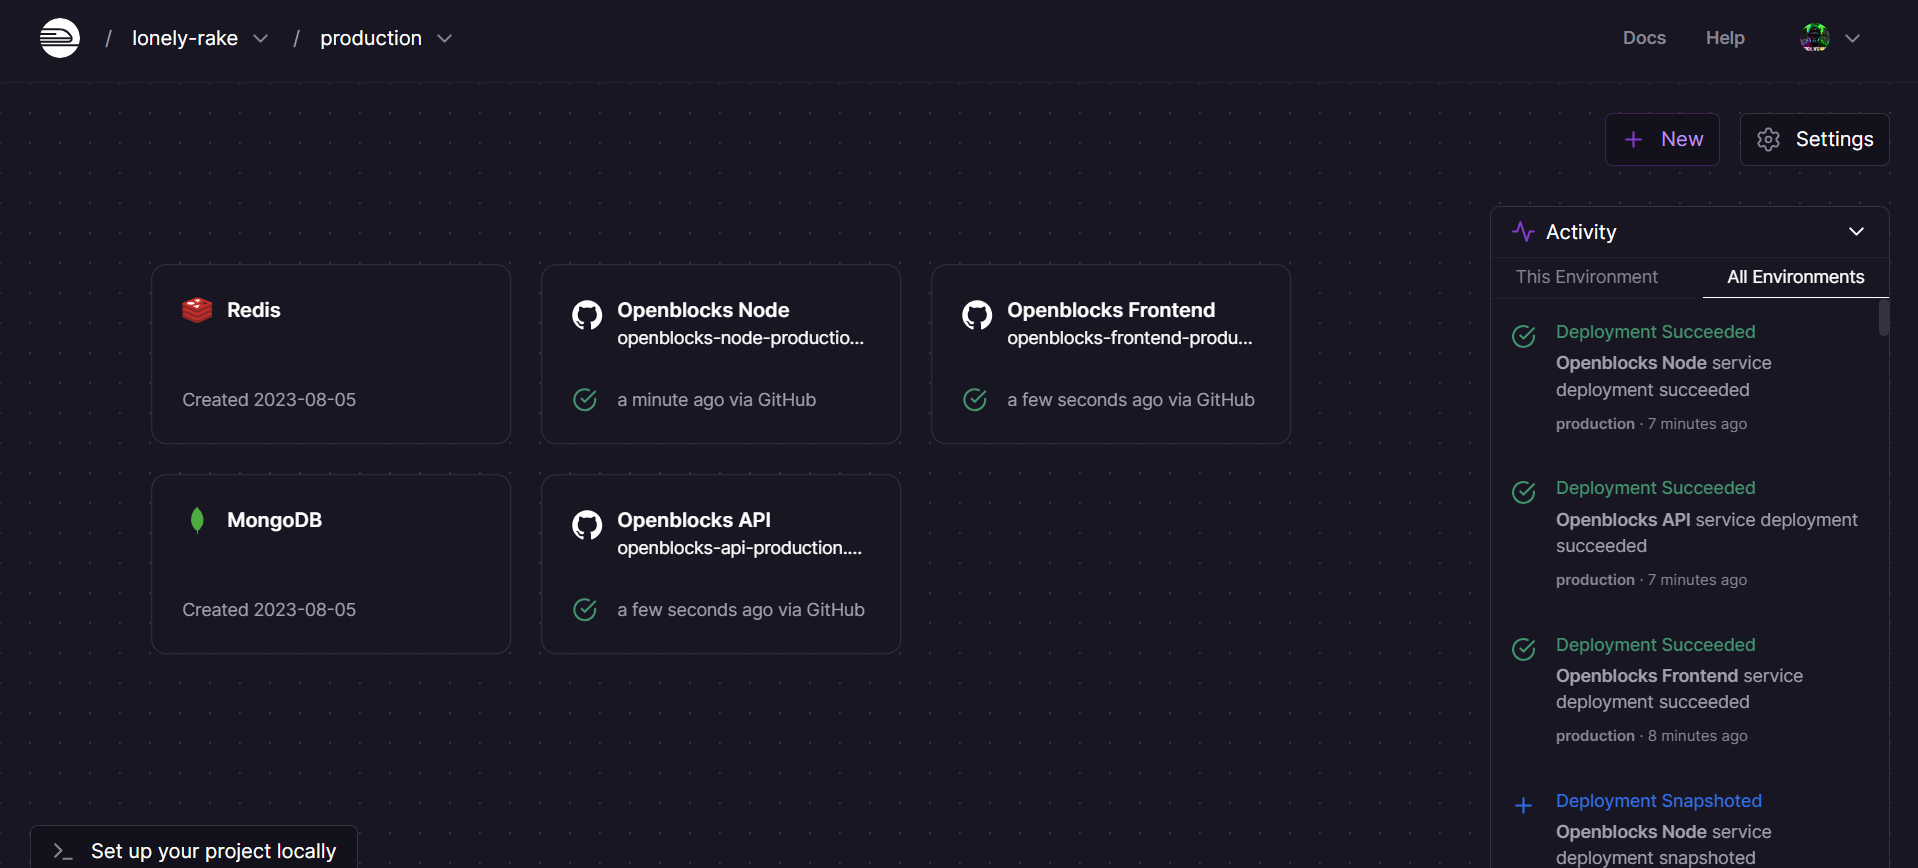Click GitHub icon on Openblocks Frontend card
1918x868 pixels.
(977, 315)
